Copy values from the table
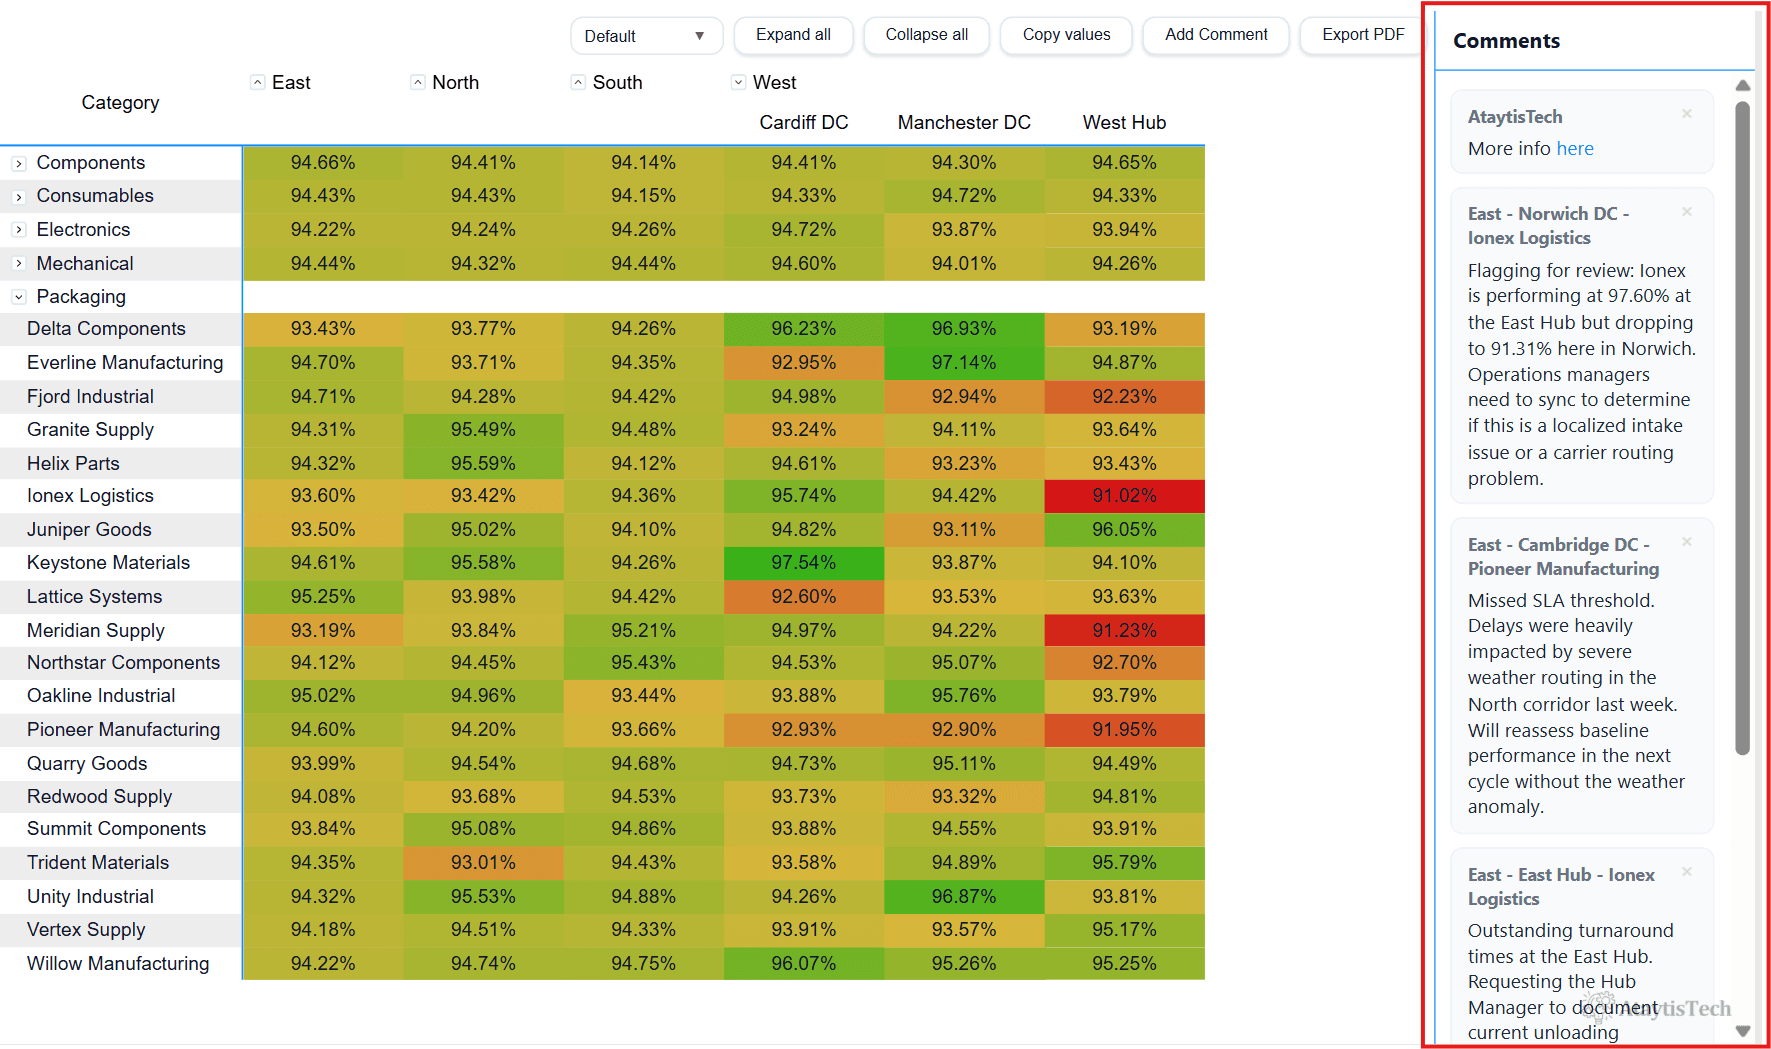 (1066, 35)
